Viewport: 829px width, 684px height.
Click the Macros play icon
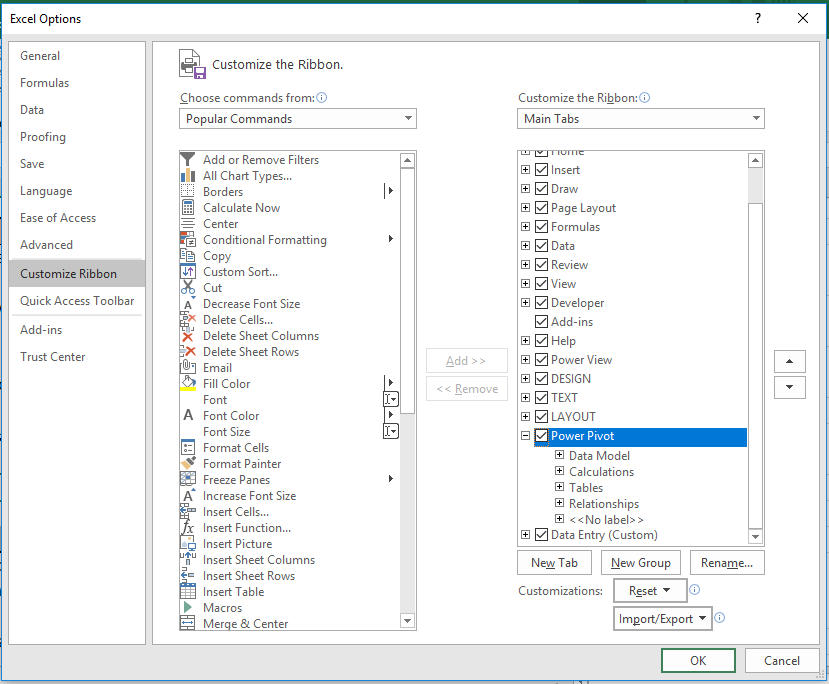(x=188, y=607)
